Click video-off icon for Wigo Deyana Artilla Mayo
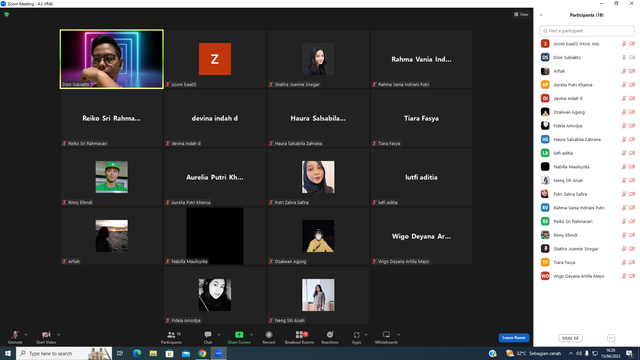Screen dimensions: 640x360 pyautogui.click(x=632, y=276)
